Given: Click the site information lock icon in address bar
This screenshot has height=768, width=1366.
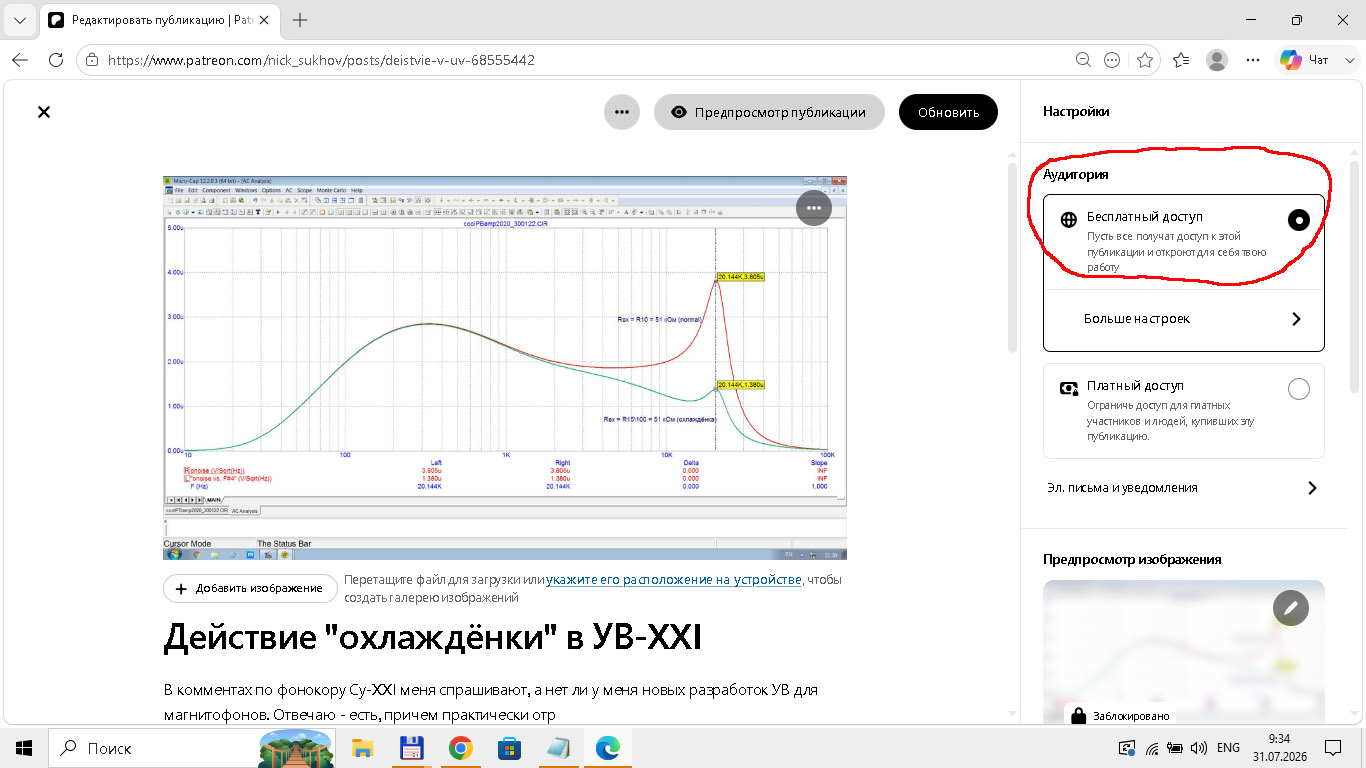Looking at the screenshot, I should (x=92, y=60).
